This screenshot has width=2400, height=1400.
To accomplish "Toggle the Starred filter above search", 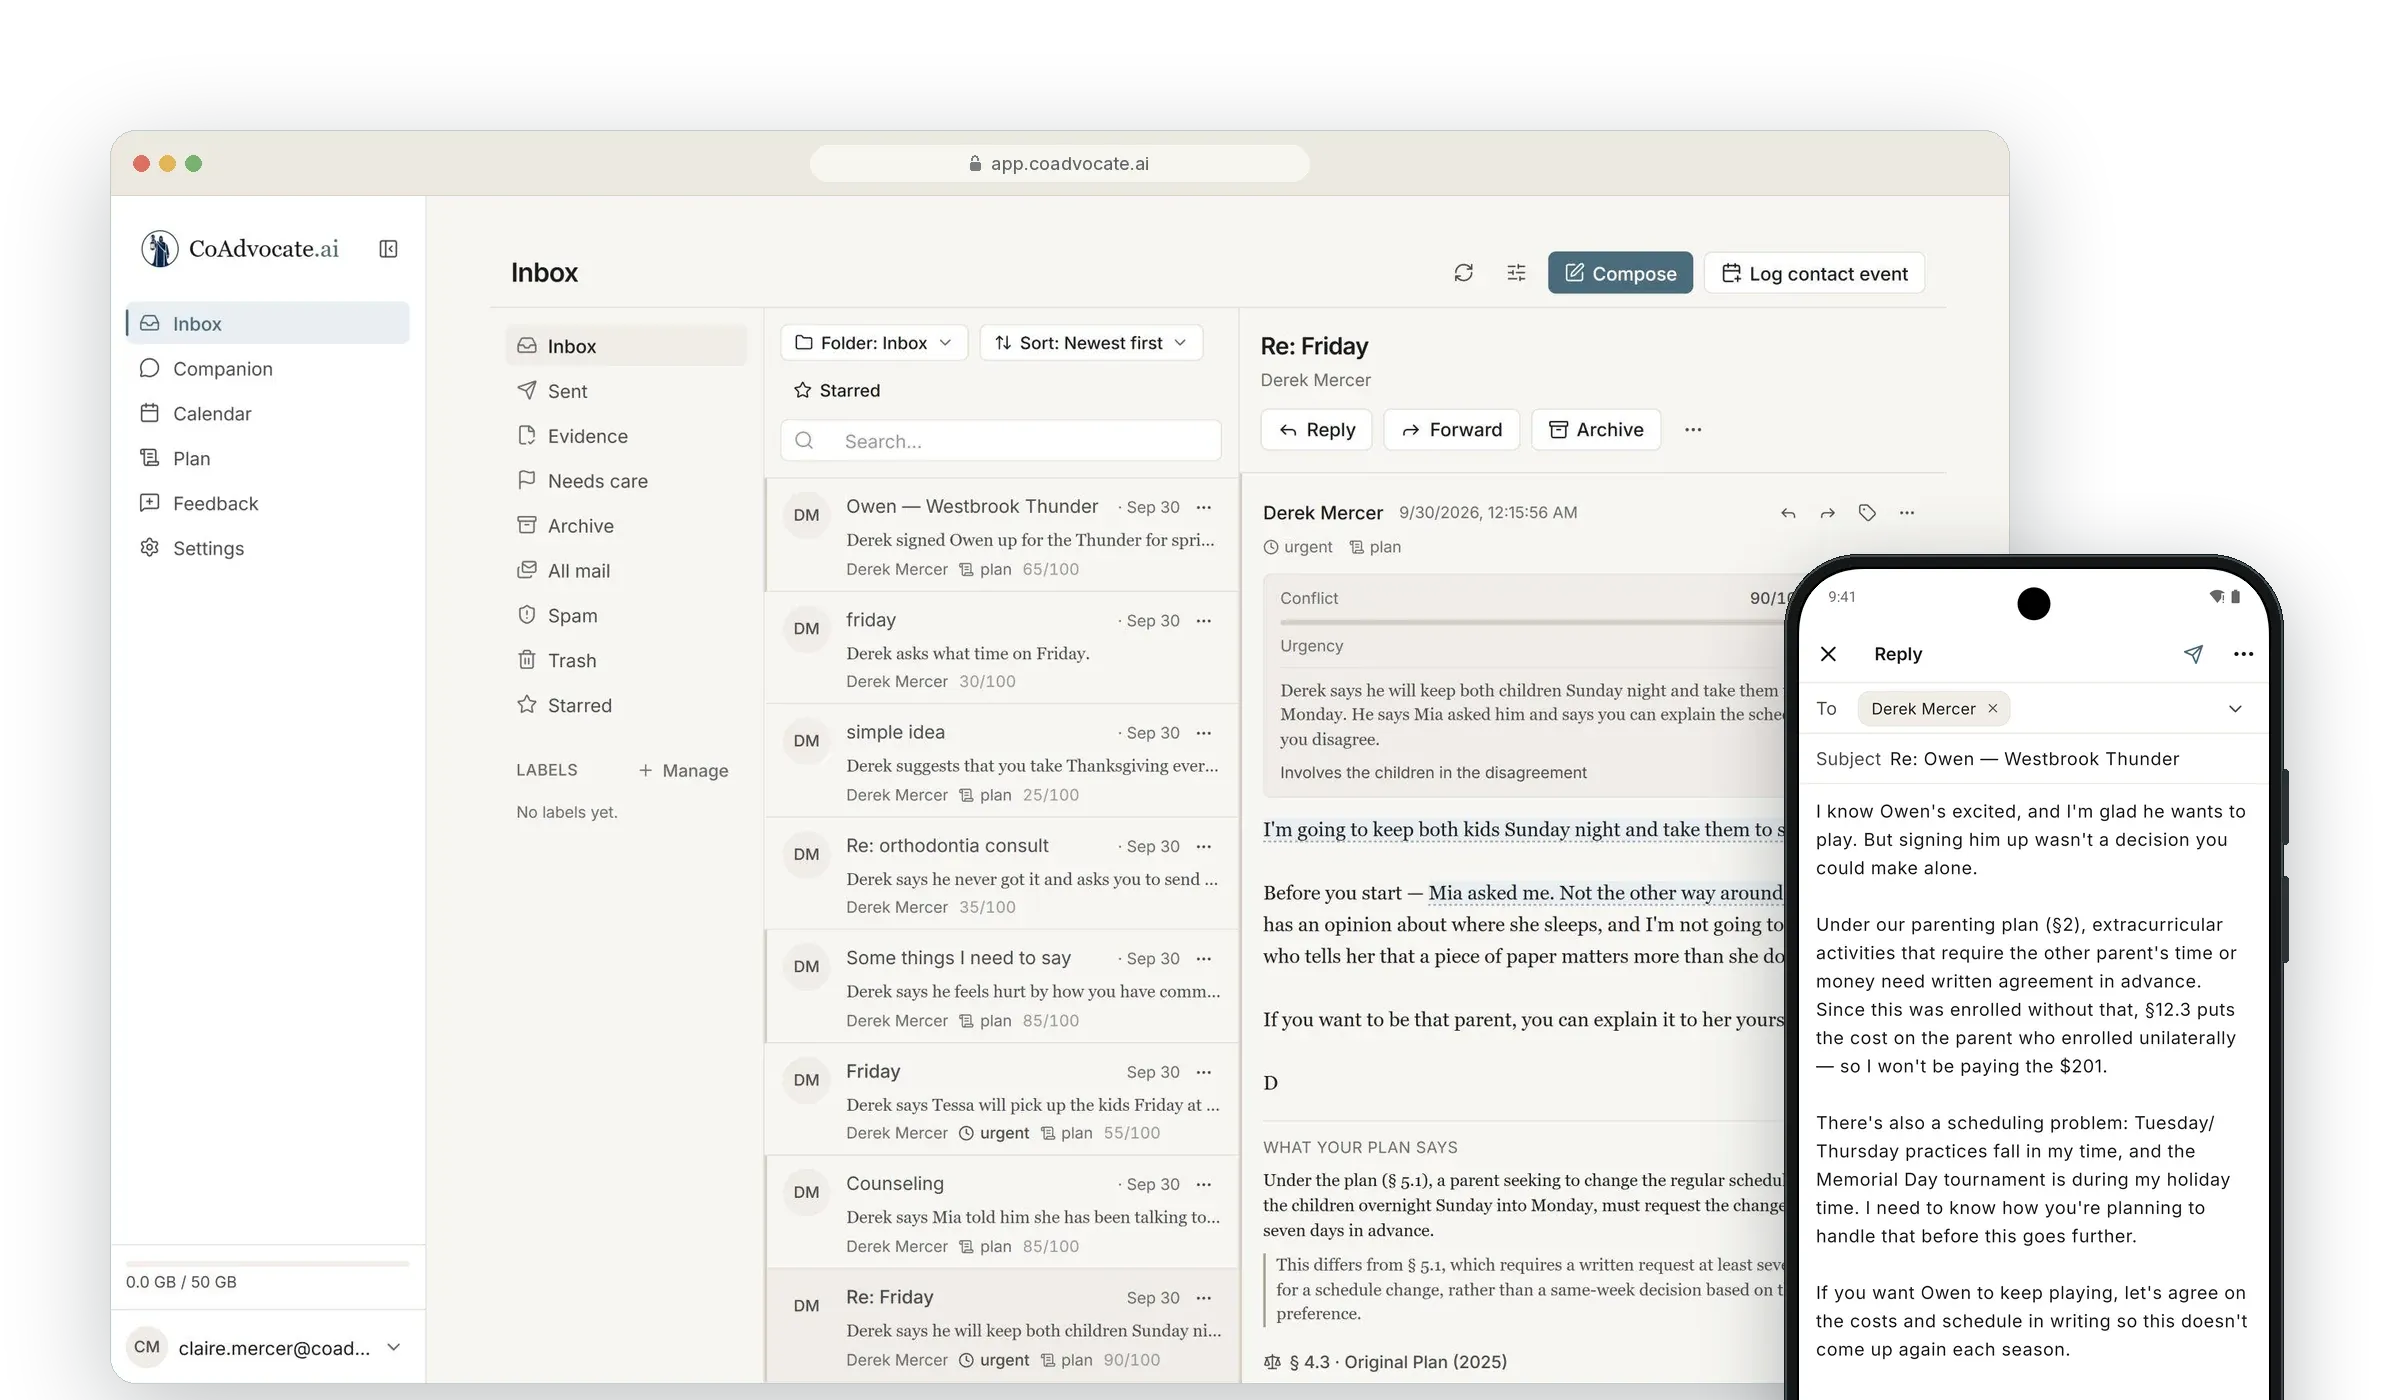I will coord(837,391).
